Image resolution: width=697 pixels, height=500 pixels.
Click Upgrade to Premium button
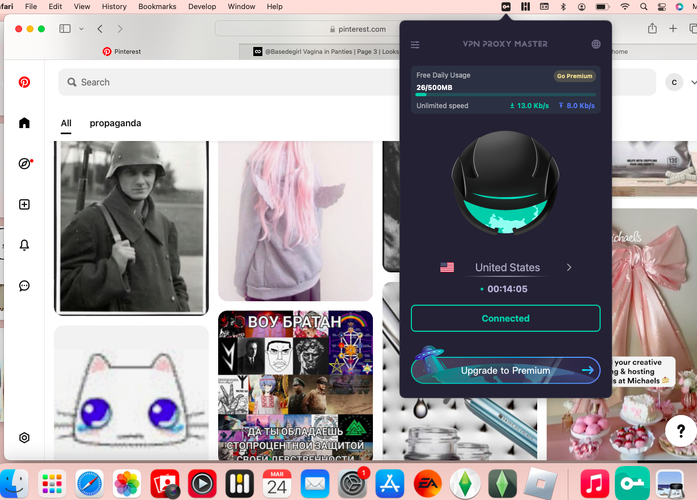(505, 370)
